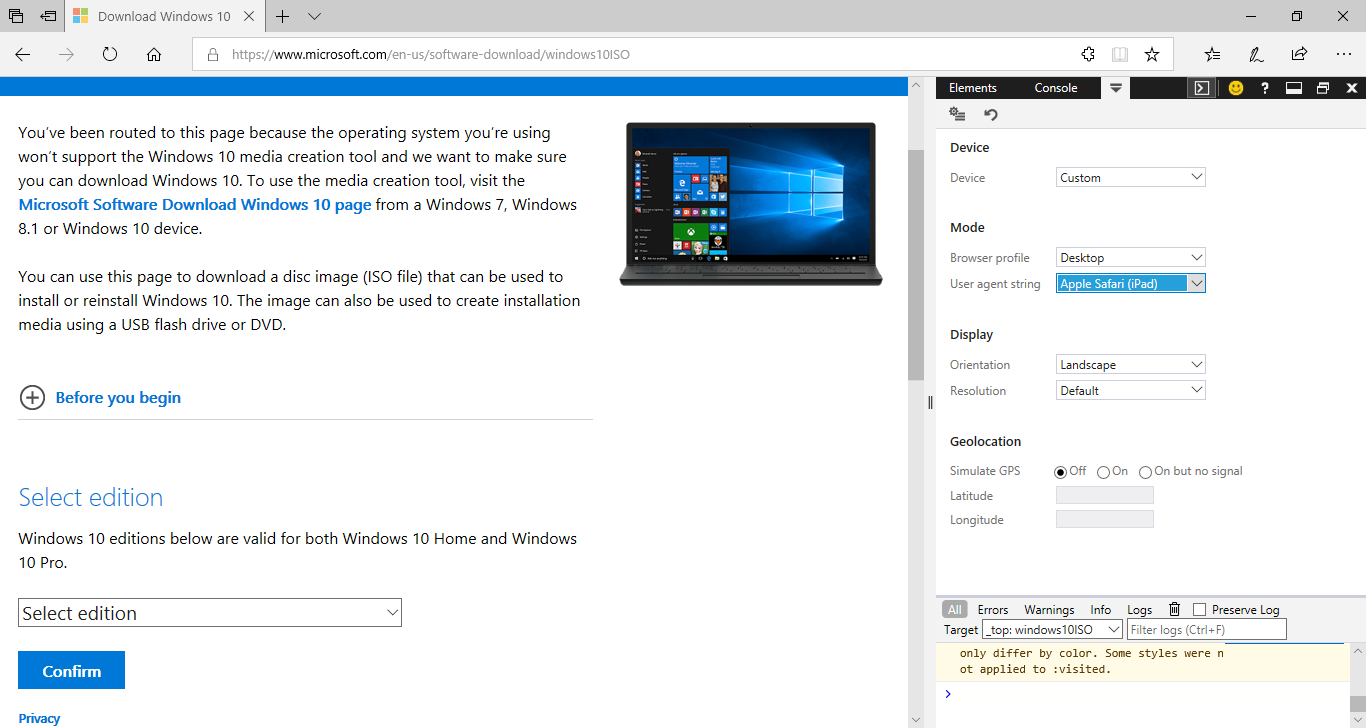Toggle the console drawer icon
1366x728 pixels.
click(x=1202, y=88)
